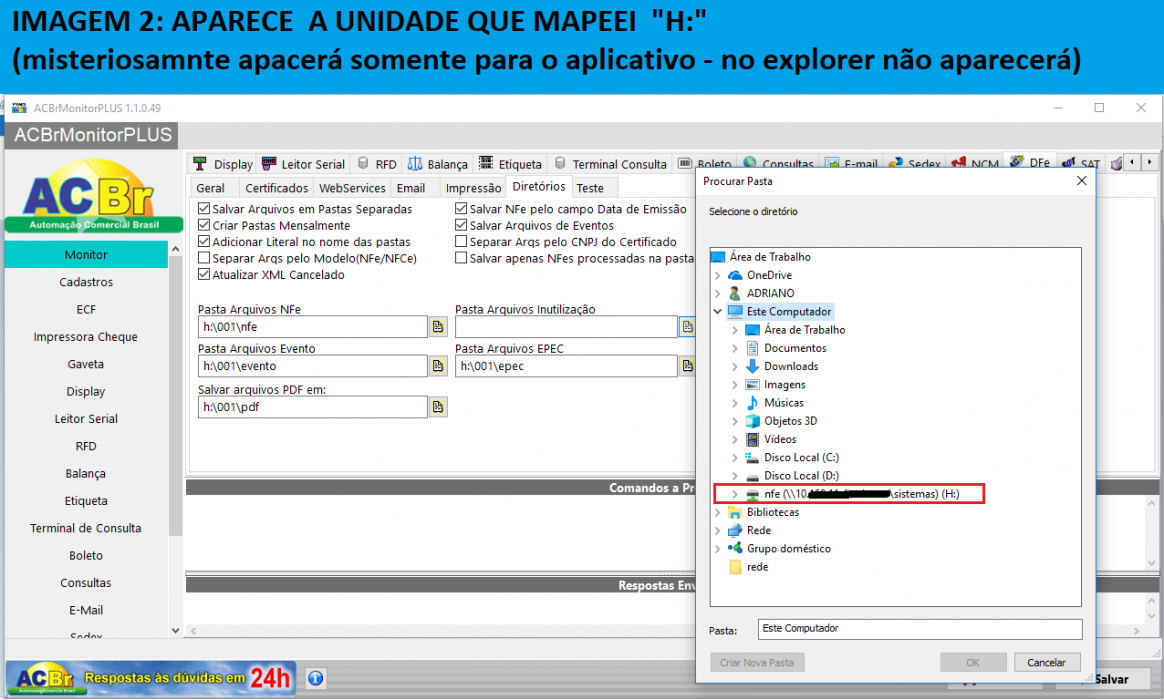The image size is (1164, 700).
Task: Select the Bibliotecas icon
Action: coord(735,513)
